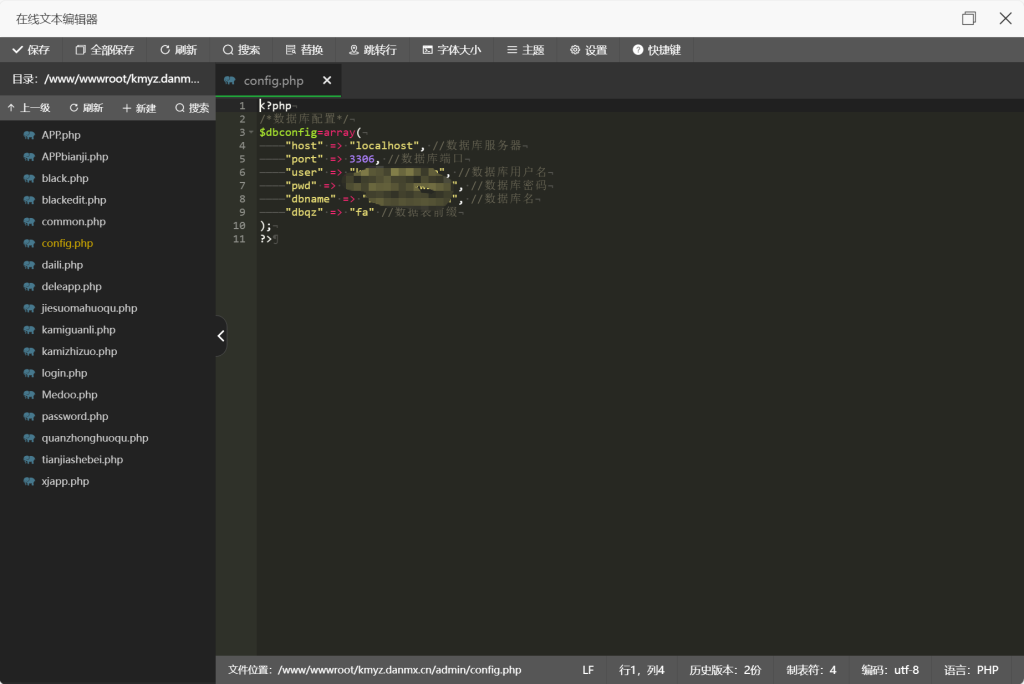Select the config.php editor tab
1024x684 pixels.
click(x=272, y=81)
